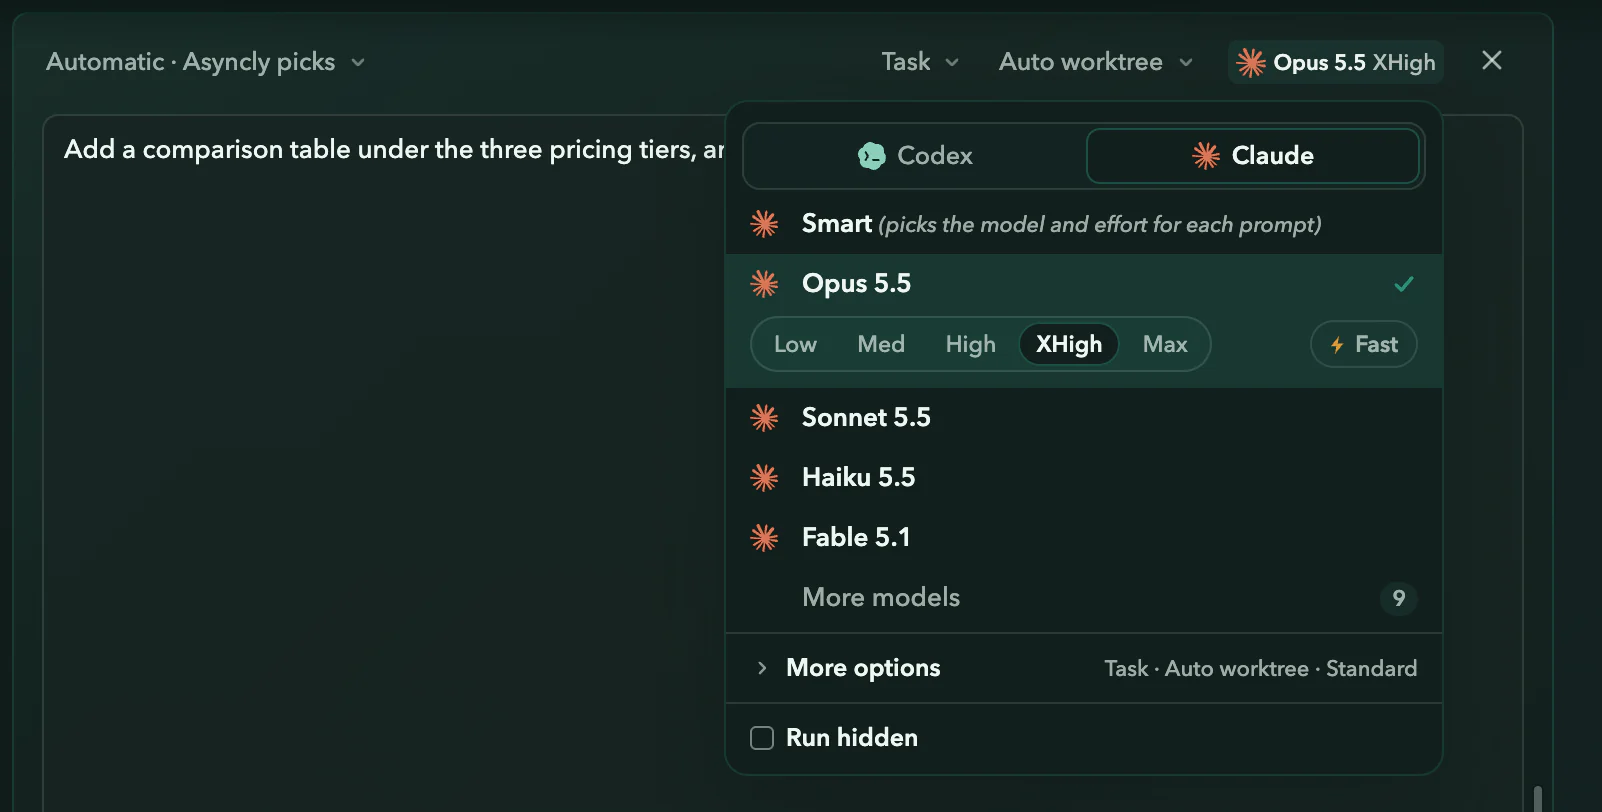Click the starburst icon next to Haiku 5.5

(x=764, y=478)
